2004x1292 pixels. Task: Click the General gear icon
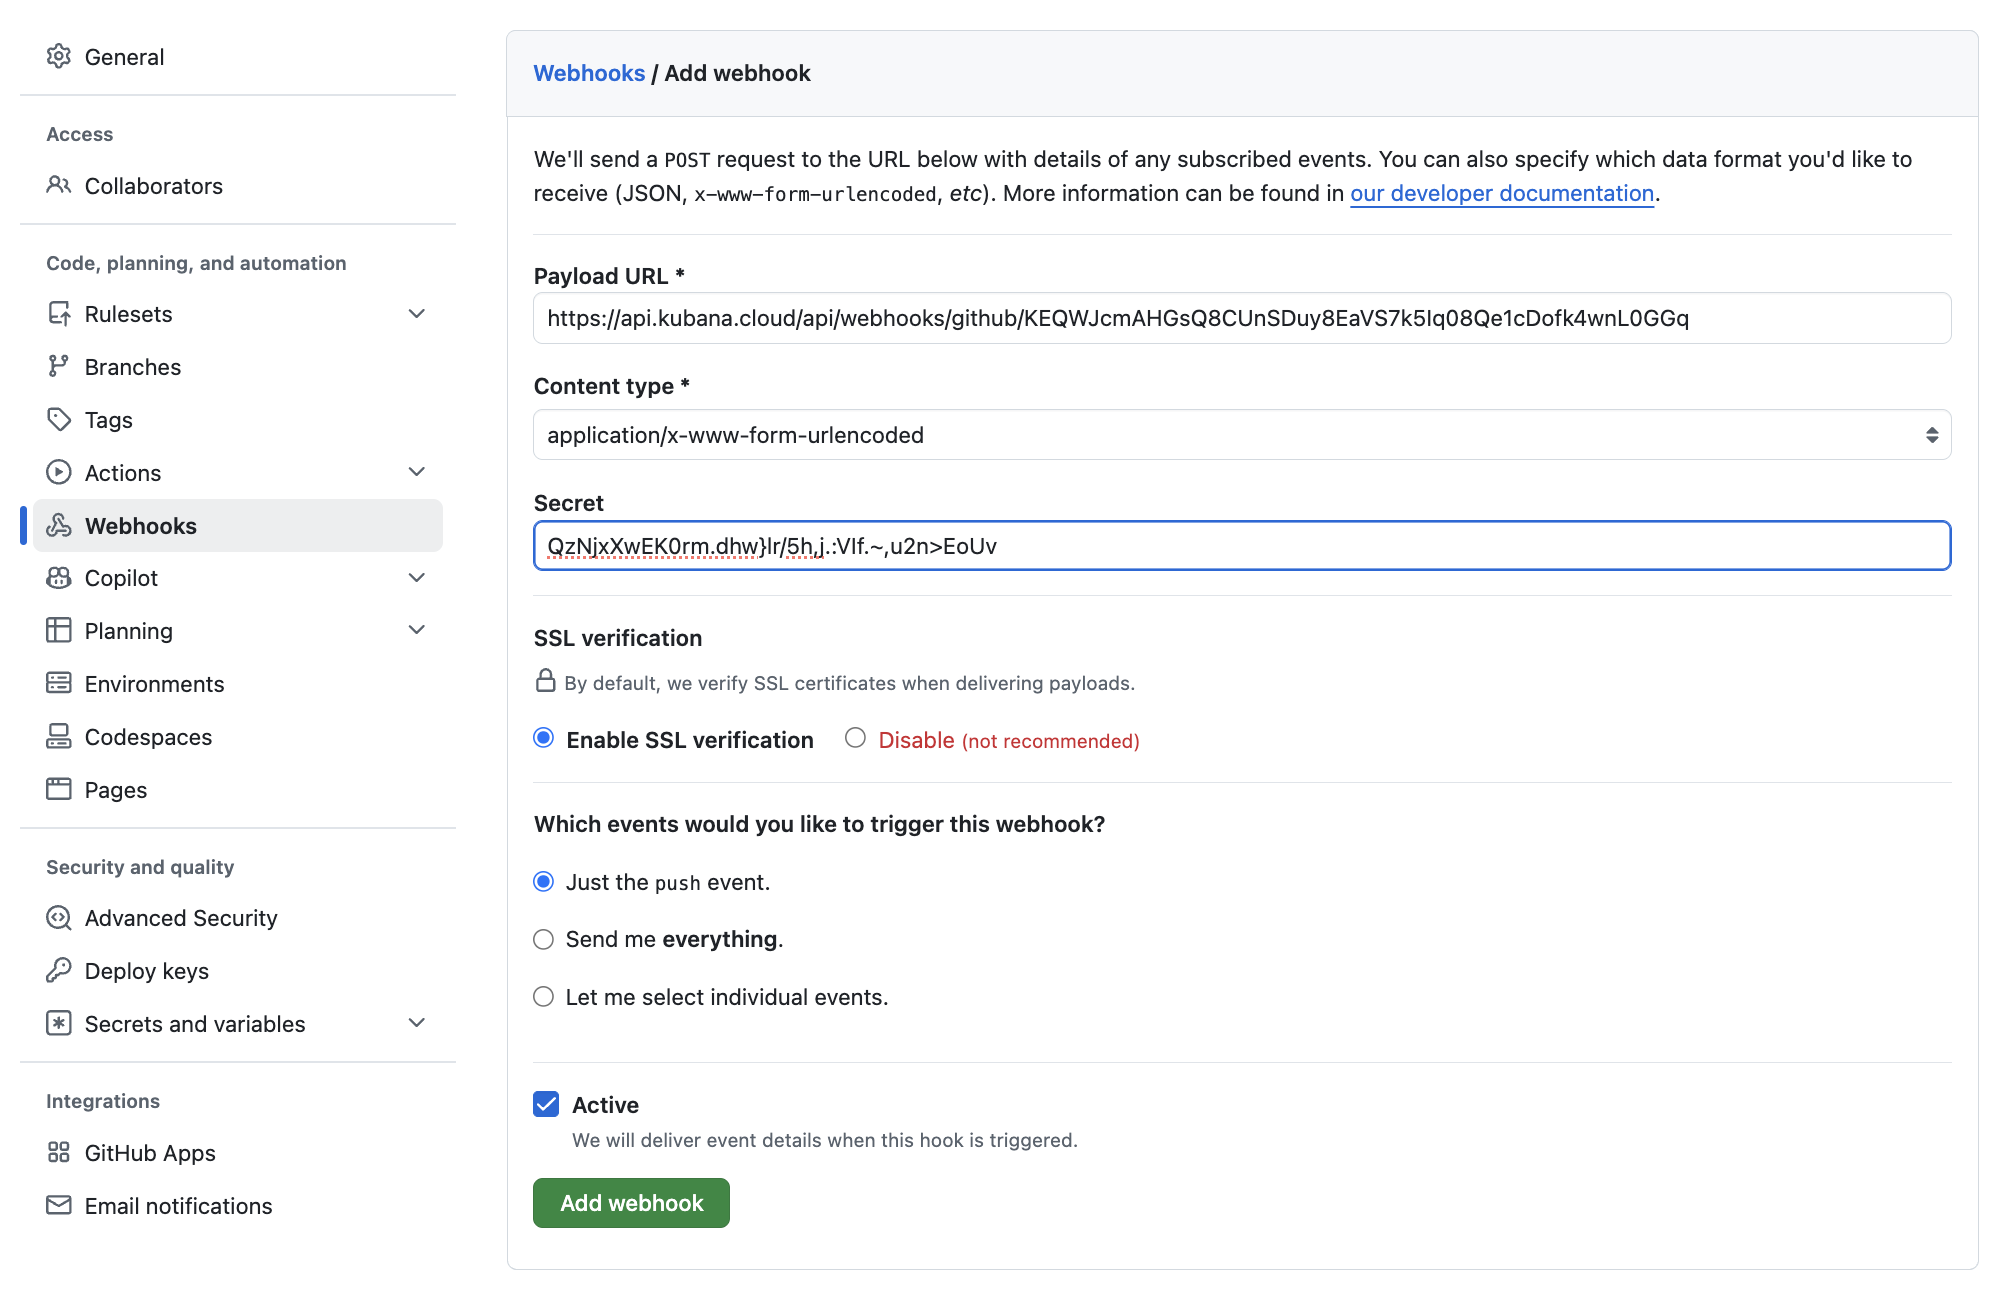pyautogui.click(x=59, y=57)
